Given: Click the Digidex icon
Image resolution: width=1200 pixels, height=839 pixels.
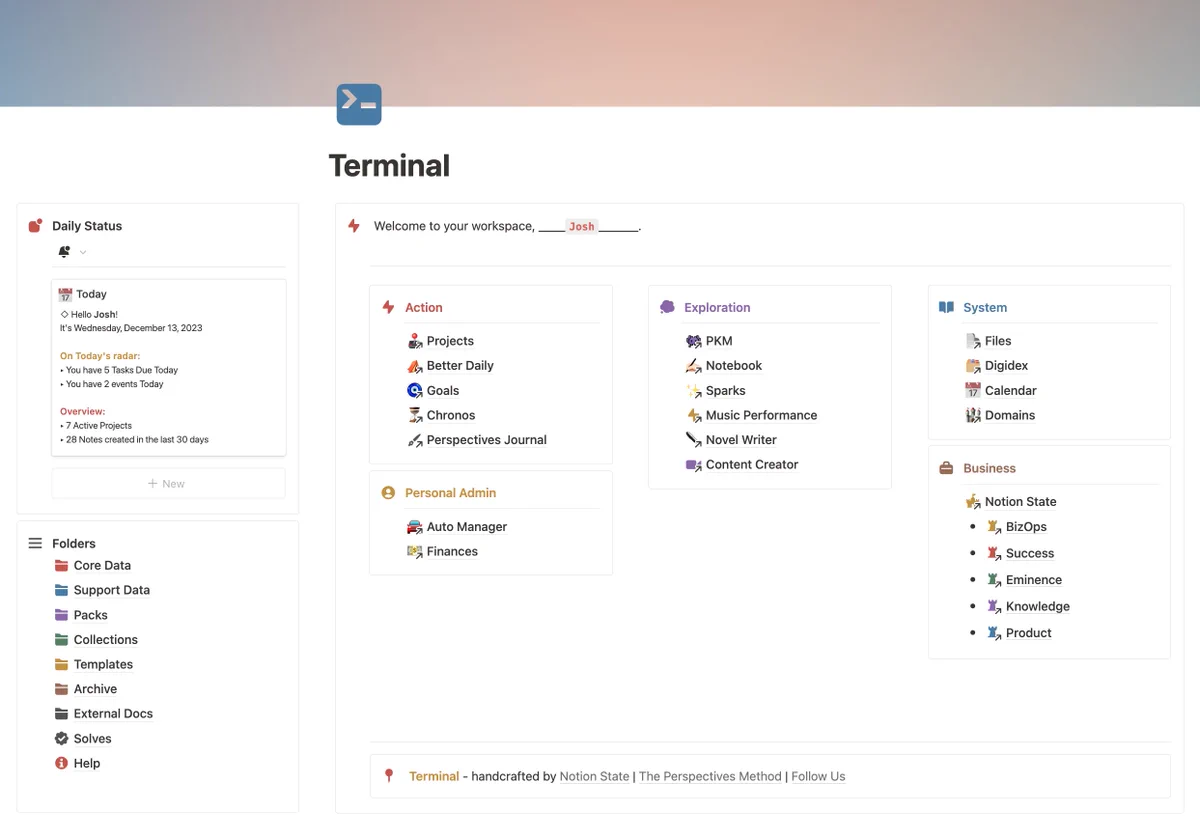Looking at the screenshot, I should [x=973, y=366].
